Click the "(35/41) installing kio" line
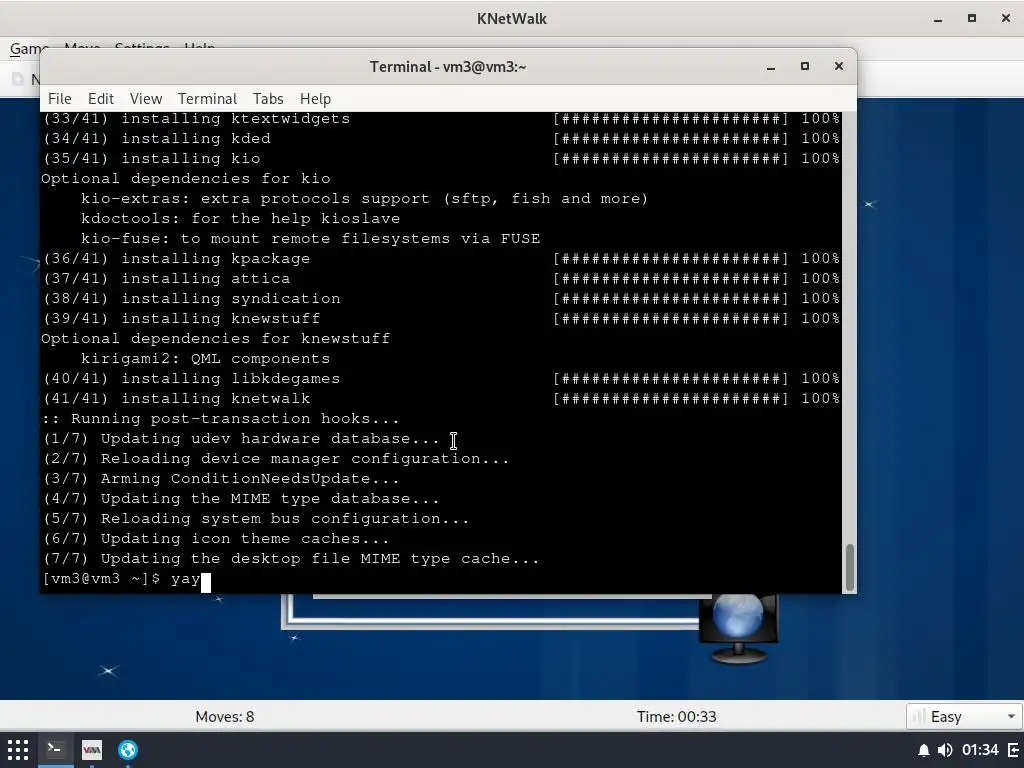 tap(441, 159)
